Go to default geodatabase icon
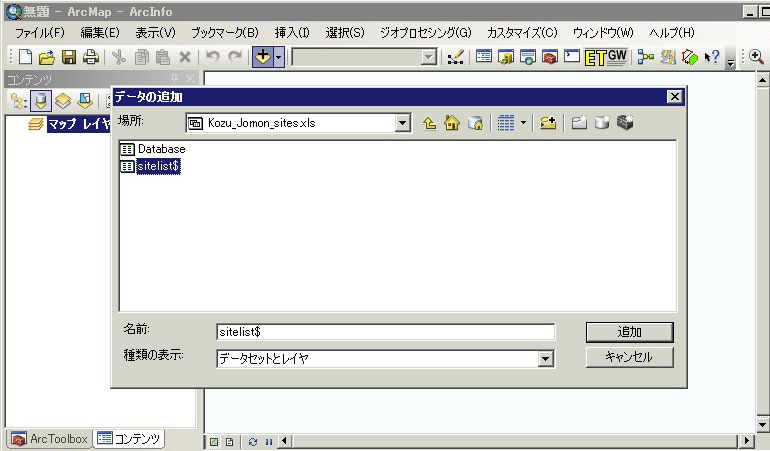Screen dimensions: 770x451 475,123
